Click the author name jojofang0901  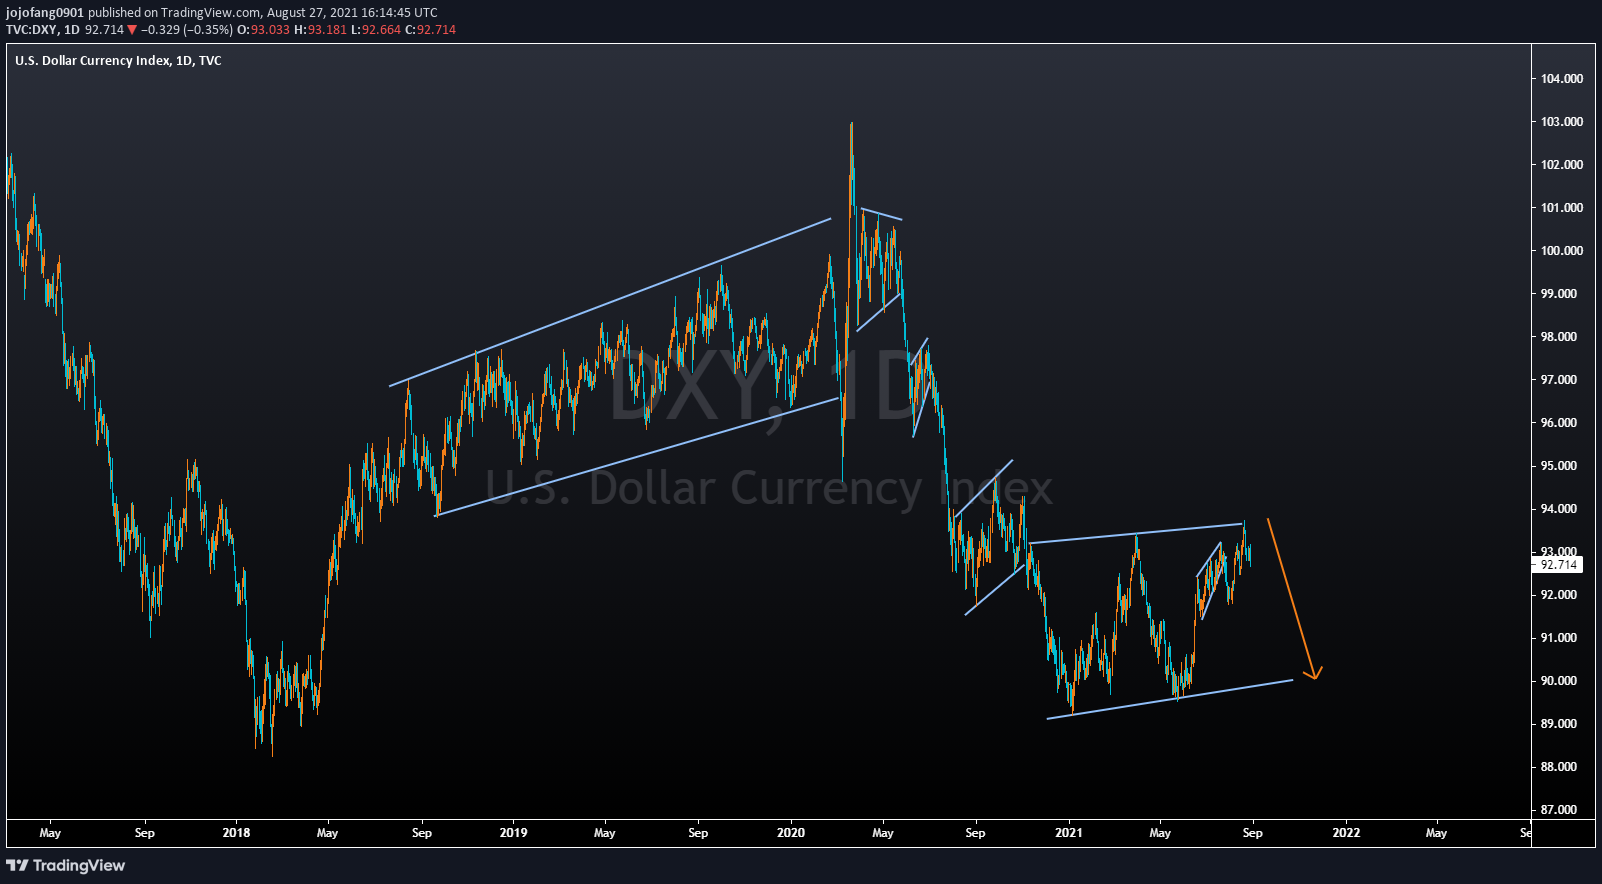tap(45, 13)
